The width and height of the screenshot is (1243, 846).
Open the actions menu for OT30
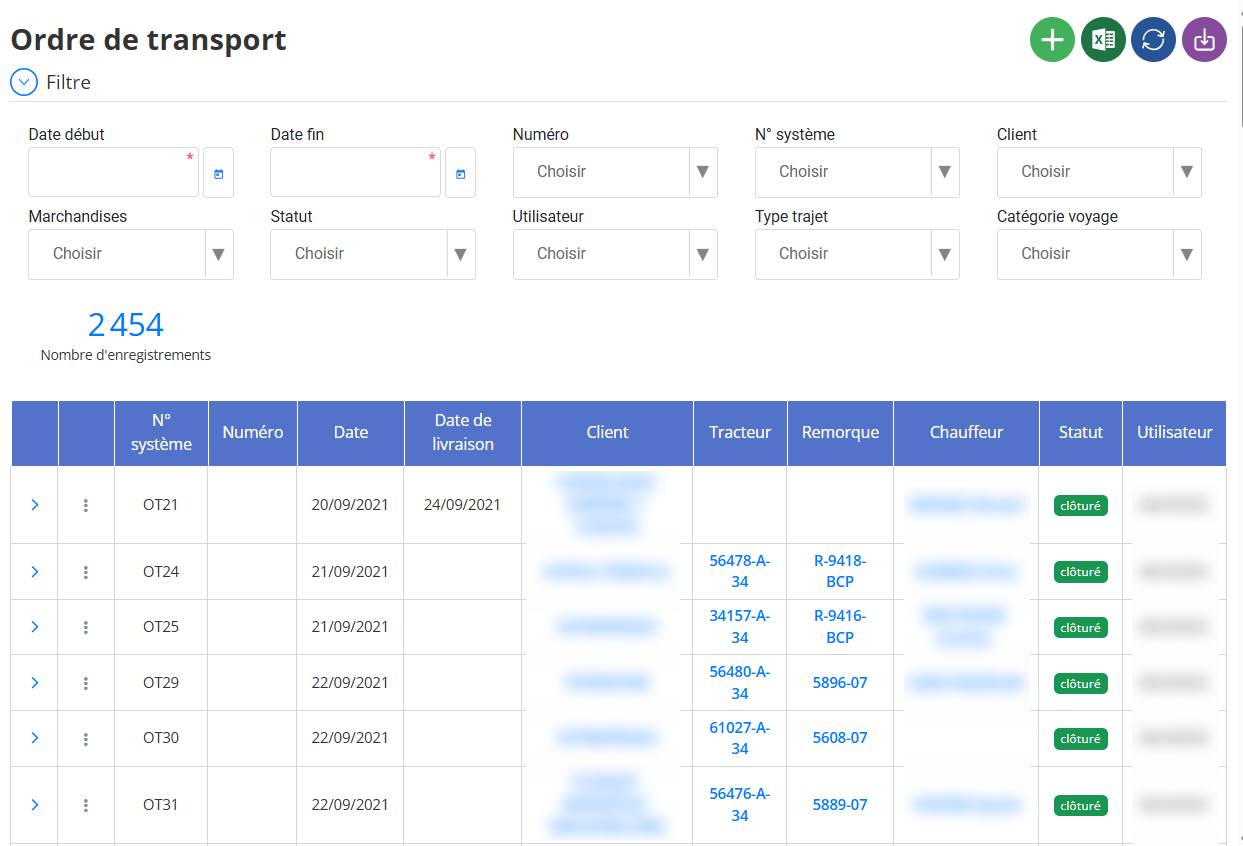coord(86,738)
